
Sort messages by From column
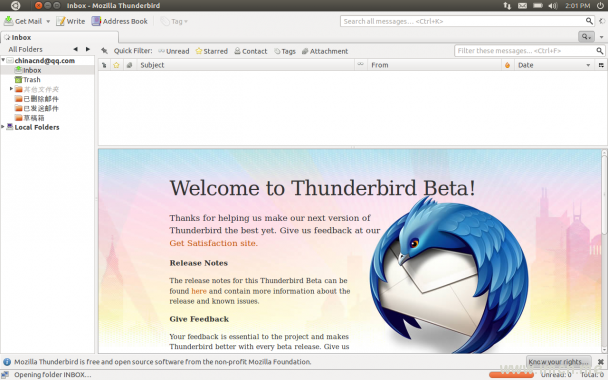tap(434, 65)
